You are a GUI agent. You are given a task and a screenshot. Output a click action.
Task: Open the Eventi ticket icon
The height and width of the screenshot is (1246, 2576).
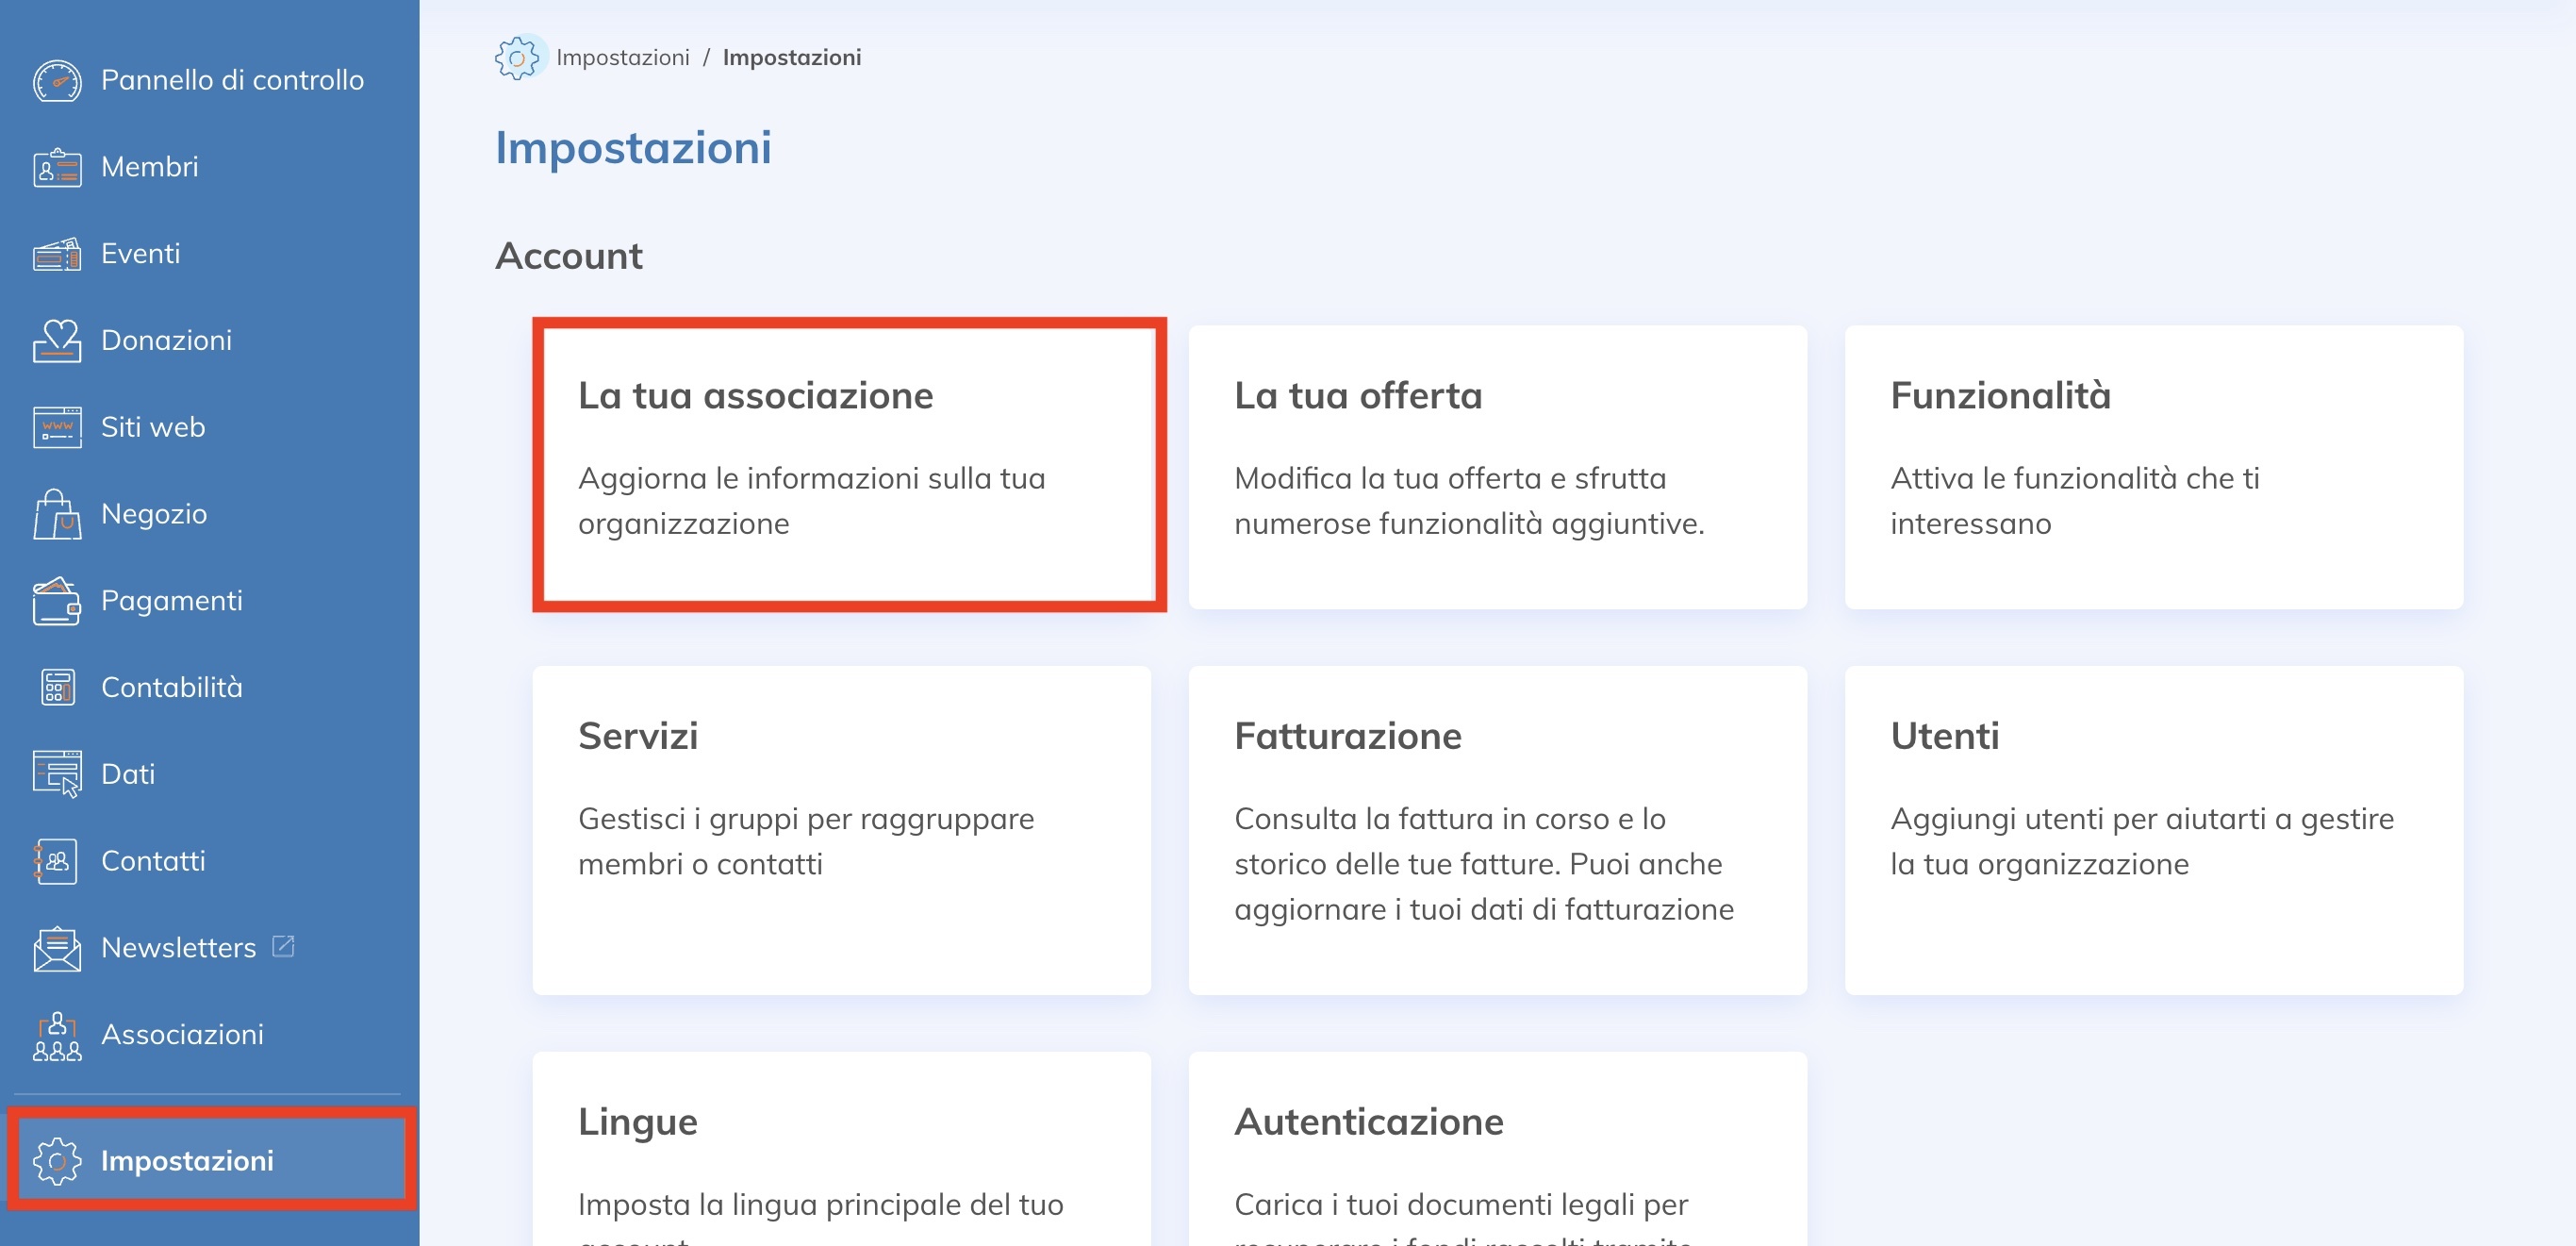coord(57,254)
